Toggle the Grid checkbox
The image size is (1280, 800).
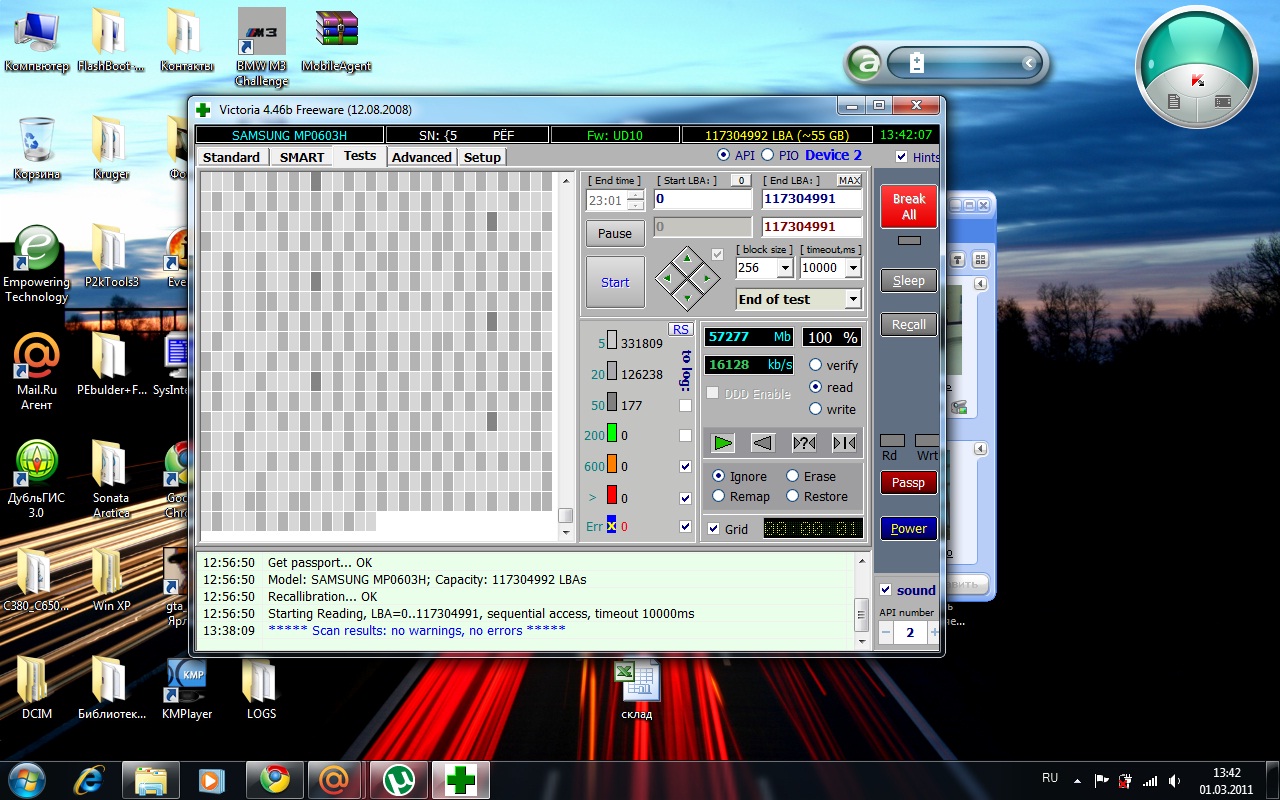713,529
